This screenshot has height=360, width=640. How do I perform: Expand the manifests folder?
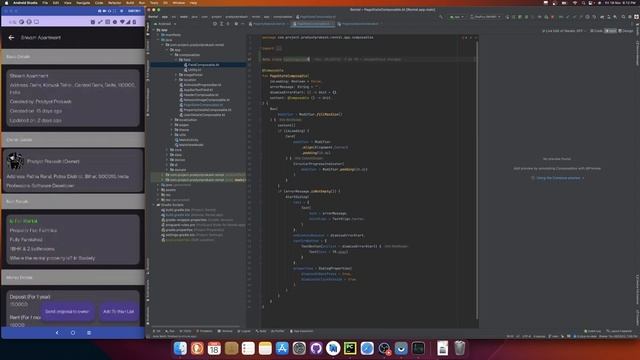tap(158, 35)
